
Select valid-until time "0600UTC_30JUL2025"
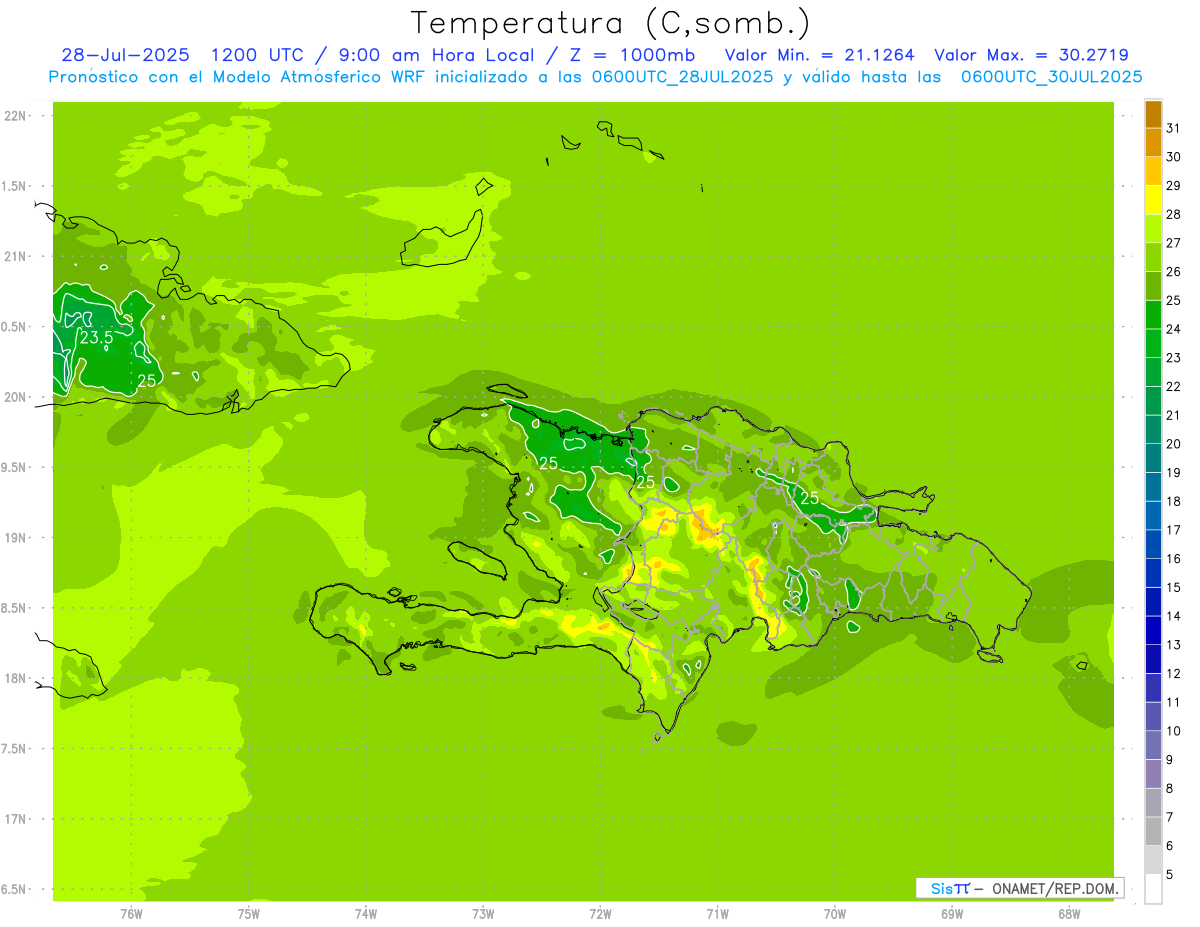pyautogui.click(x=1052, y=77)
